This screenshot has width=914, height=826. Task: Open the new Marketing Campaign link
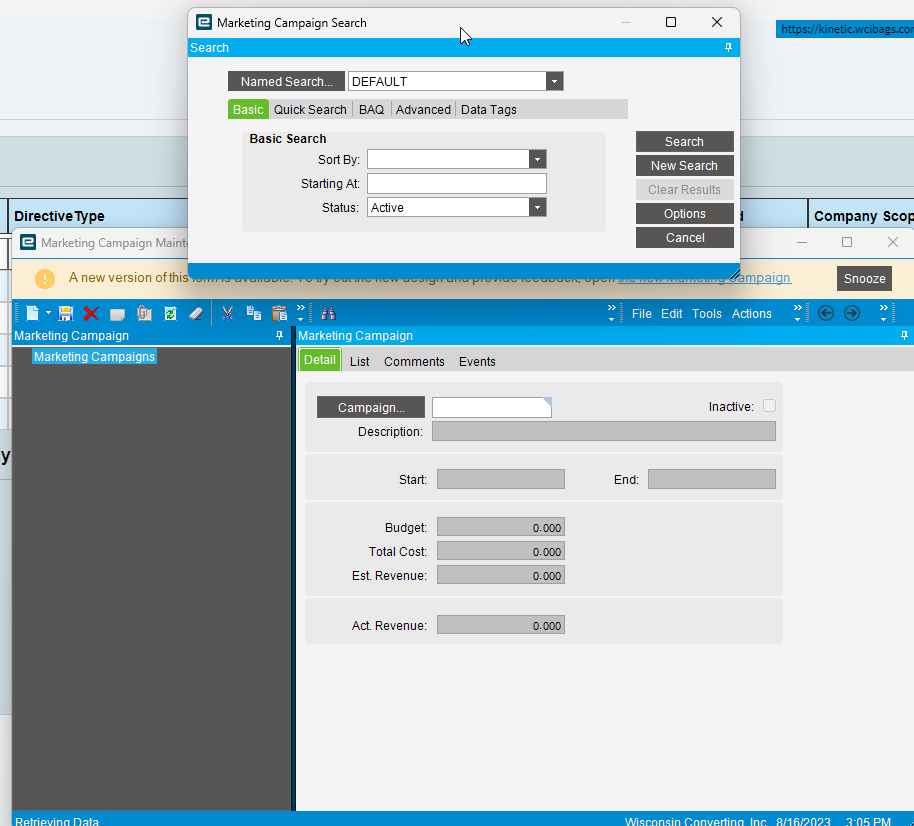point(704,278)
